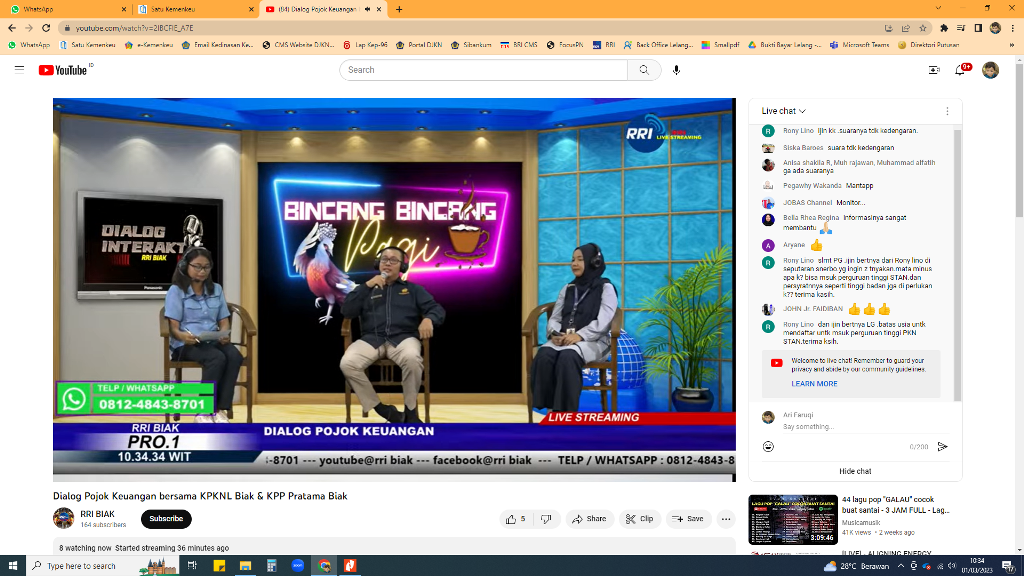Screen dimensions: 1024x576
Task: Open more actions menu beside Save
Action: pyautogui.click(x=726, y=519)
